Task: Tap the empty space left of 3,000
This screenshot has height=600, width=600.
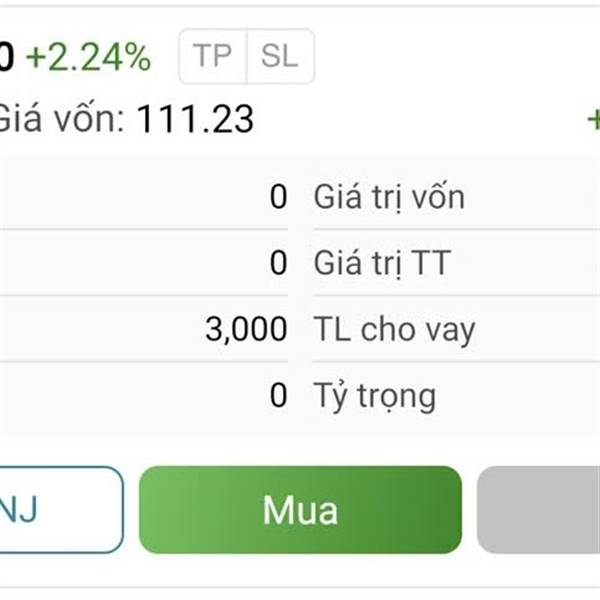Action: point(100,329)
